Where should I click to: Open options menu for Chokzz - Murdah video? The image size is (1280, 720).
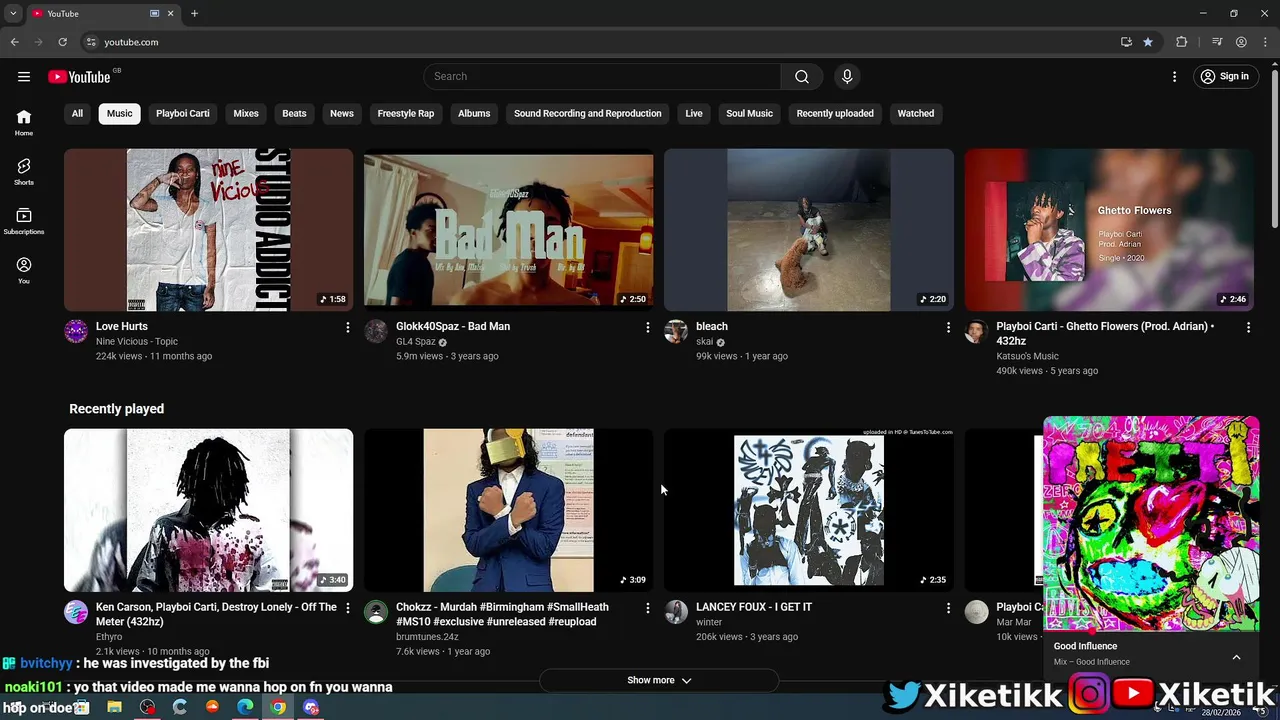[x=648, y=608]
